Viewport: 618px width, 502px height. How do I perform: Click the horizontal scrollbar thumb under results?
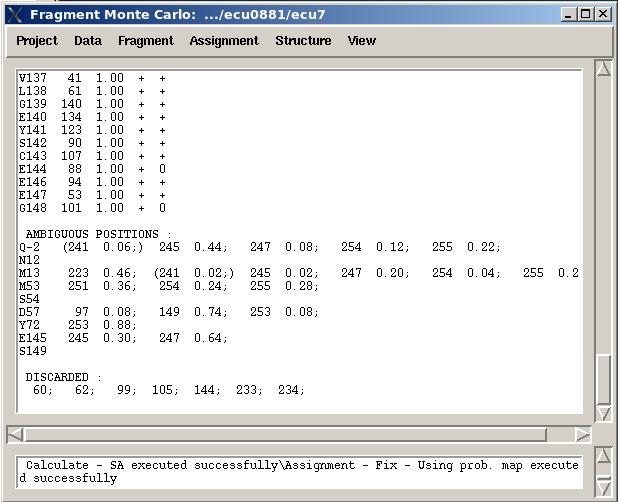point(285,434)
